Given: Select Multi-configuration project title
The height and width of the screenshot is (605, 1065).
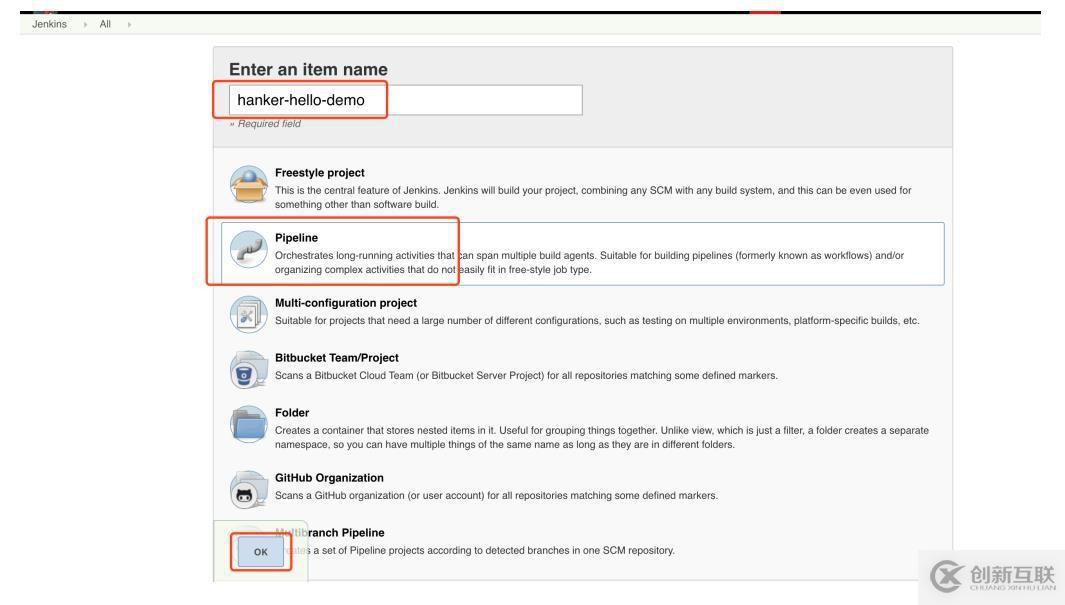Looking at the screenshot, I should coord(345,303).
